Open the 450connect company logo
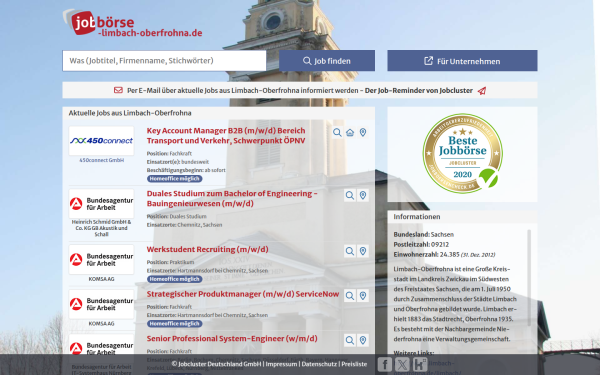Screen dimensions: 600x375 pos(101,141)
